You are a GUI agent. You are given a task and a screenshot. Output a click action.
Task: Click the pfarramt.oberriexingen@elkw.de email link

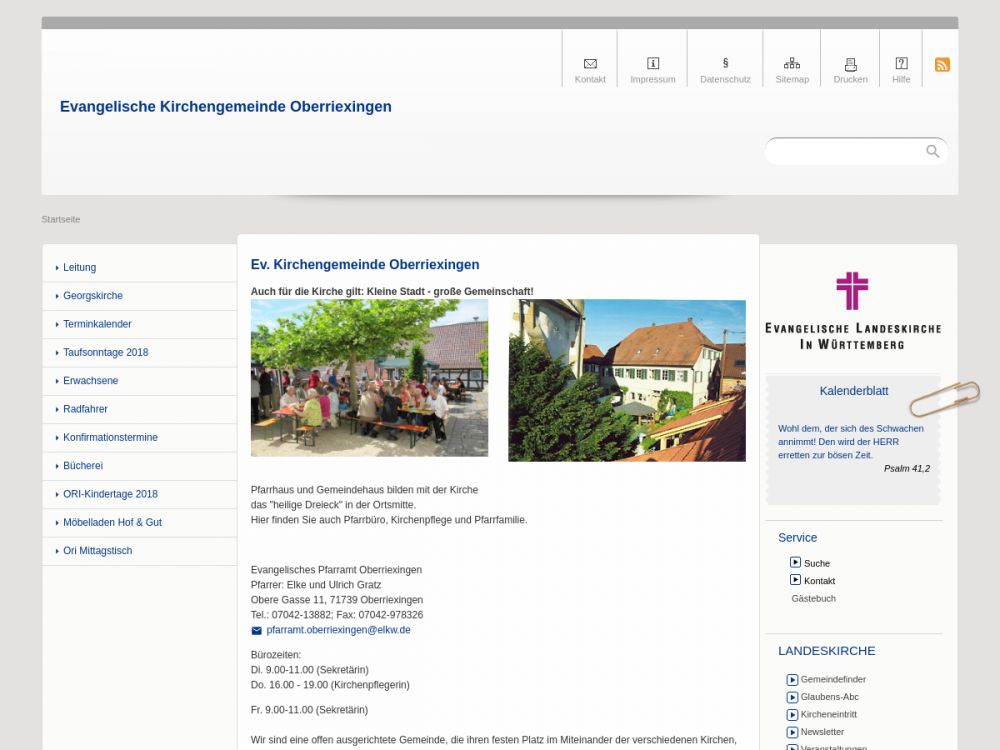[338, 631]
